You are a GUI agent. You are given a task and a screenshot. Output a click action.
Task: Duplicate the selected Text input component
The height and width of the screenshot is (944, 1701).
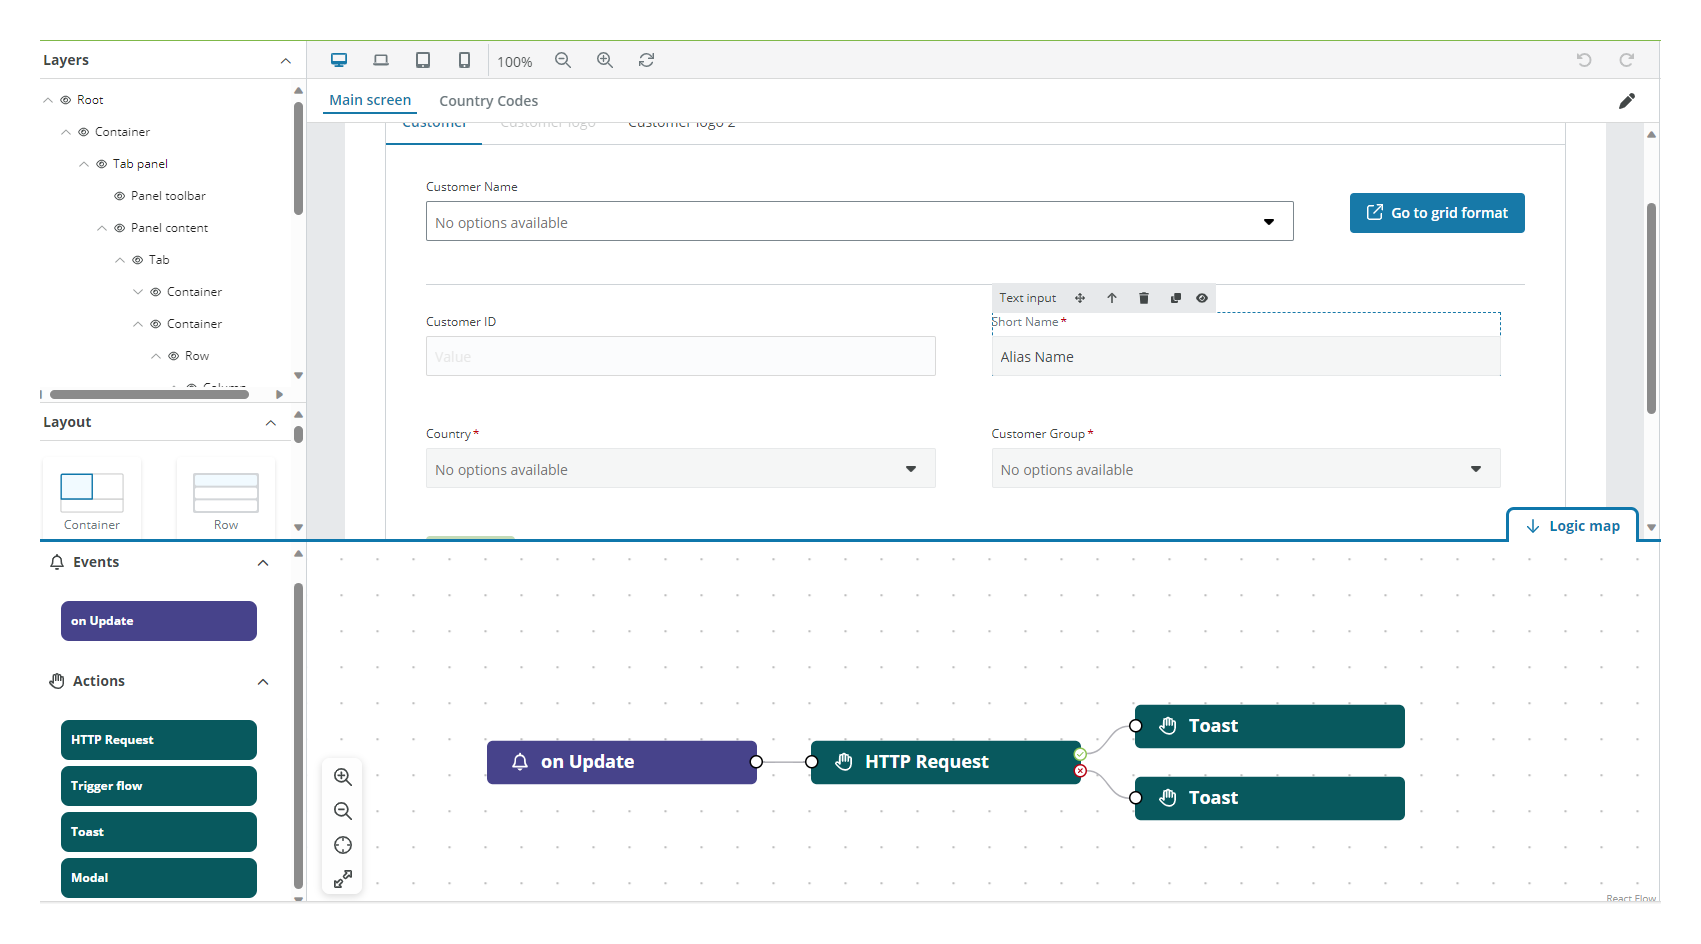click(x=1176, y=298)
